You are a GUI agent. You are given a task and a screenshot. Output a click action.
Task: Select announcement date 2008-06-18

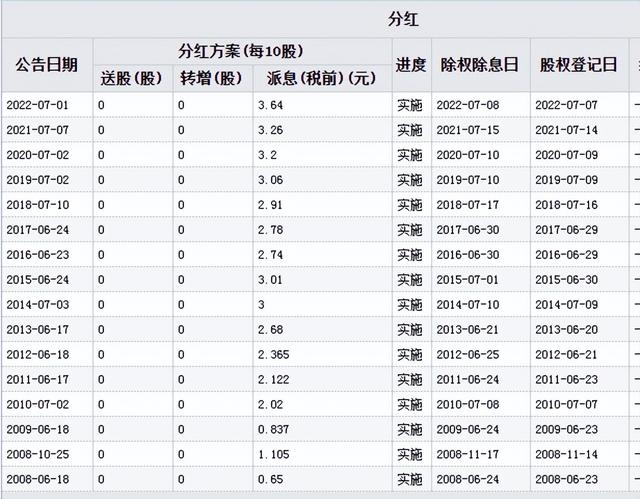[38, 479]
